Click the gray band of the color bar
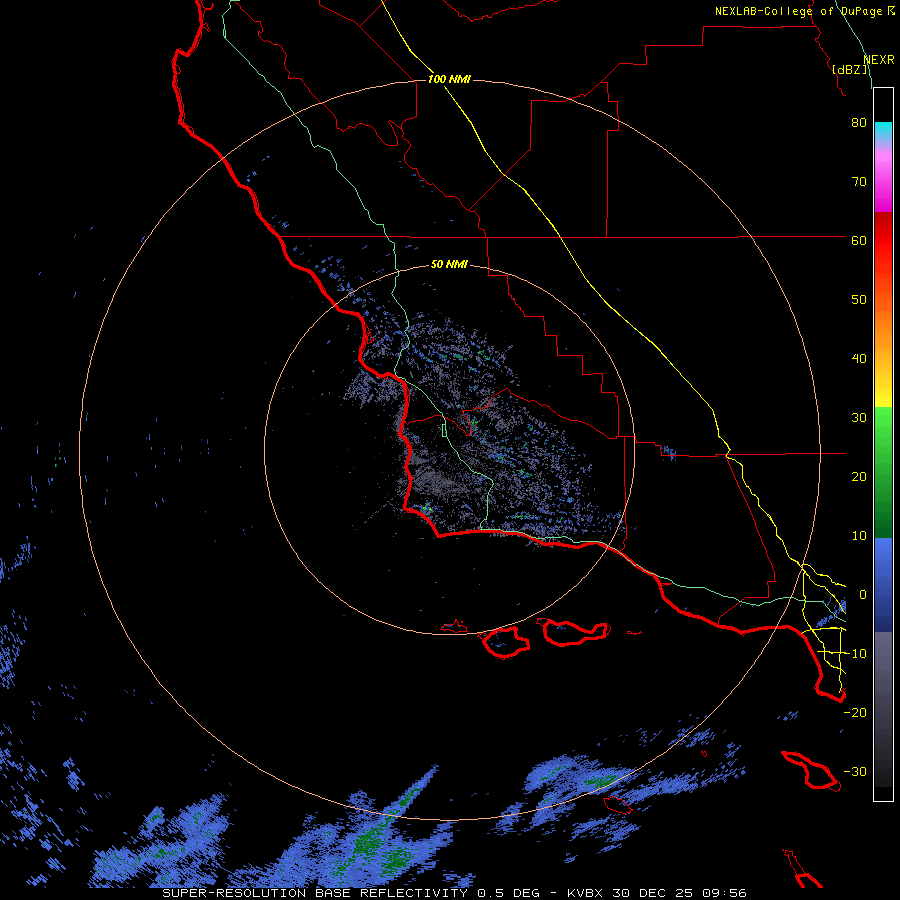The height and width of the screenshot is (900, 900). pos(883,709)
